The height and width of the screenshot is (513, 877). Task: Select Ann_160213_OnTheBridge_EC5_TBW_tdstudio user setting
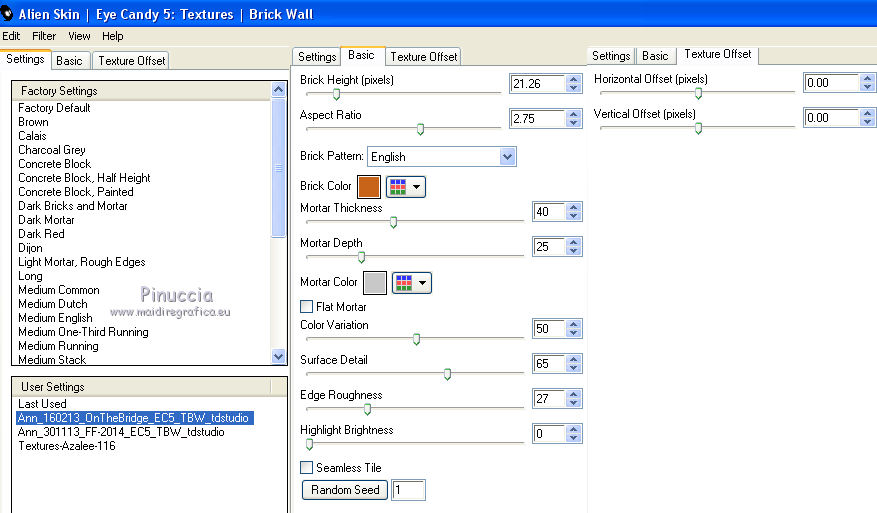tap(135, 418)
